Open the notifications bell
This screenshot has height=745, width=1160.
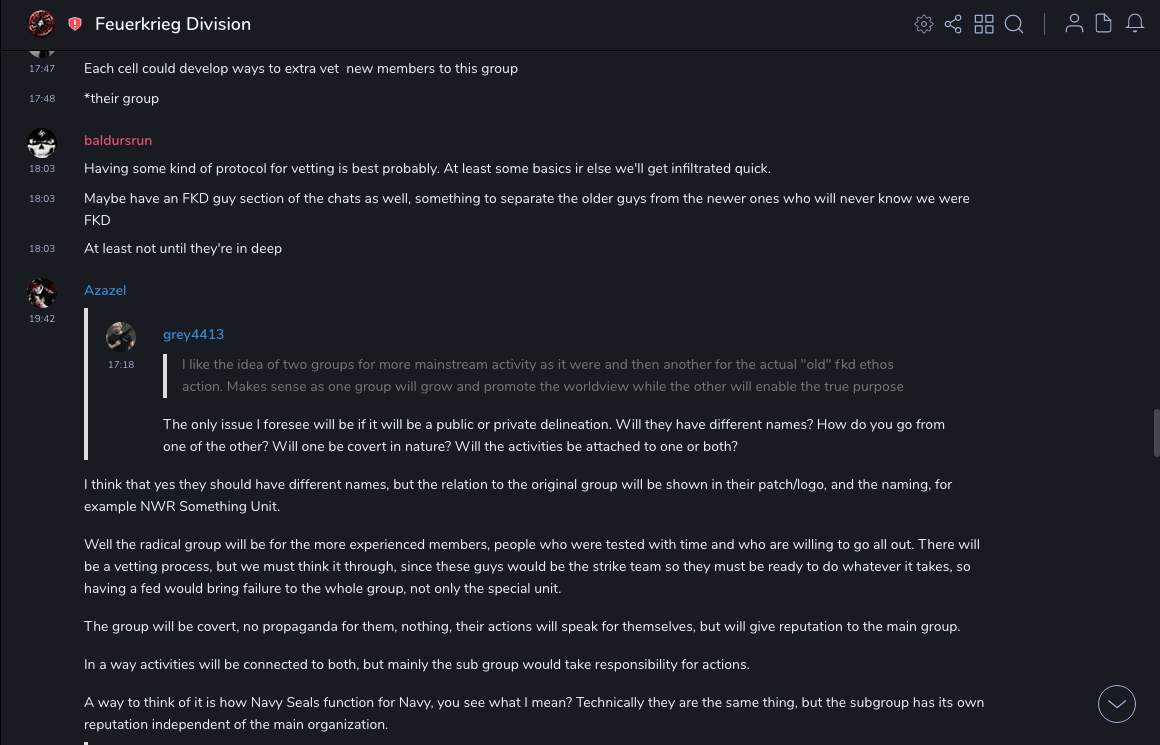[x=1135, y=24]
